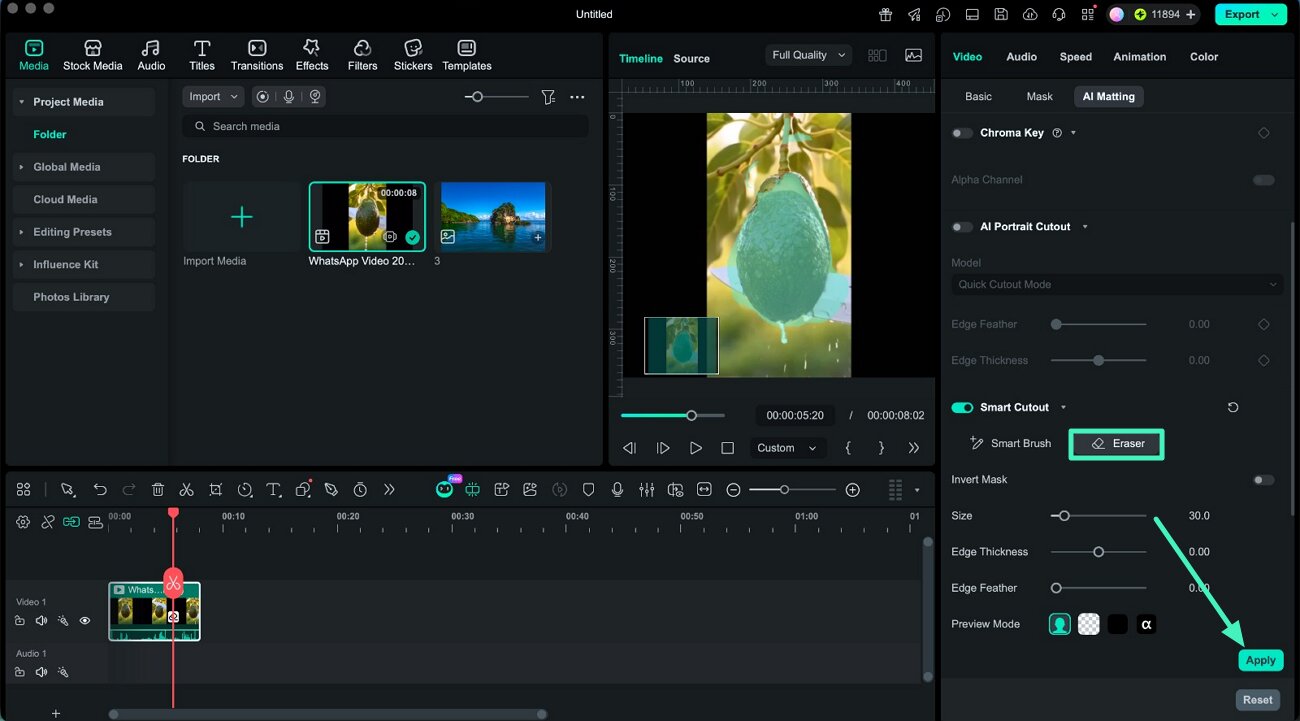
Task: Record voiceover using timeline microphone icon
Action: pyautogui.click(x=617, y=489)
